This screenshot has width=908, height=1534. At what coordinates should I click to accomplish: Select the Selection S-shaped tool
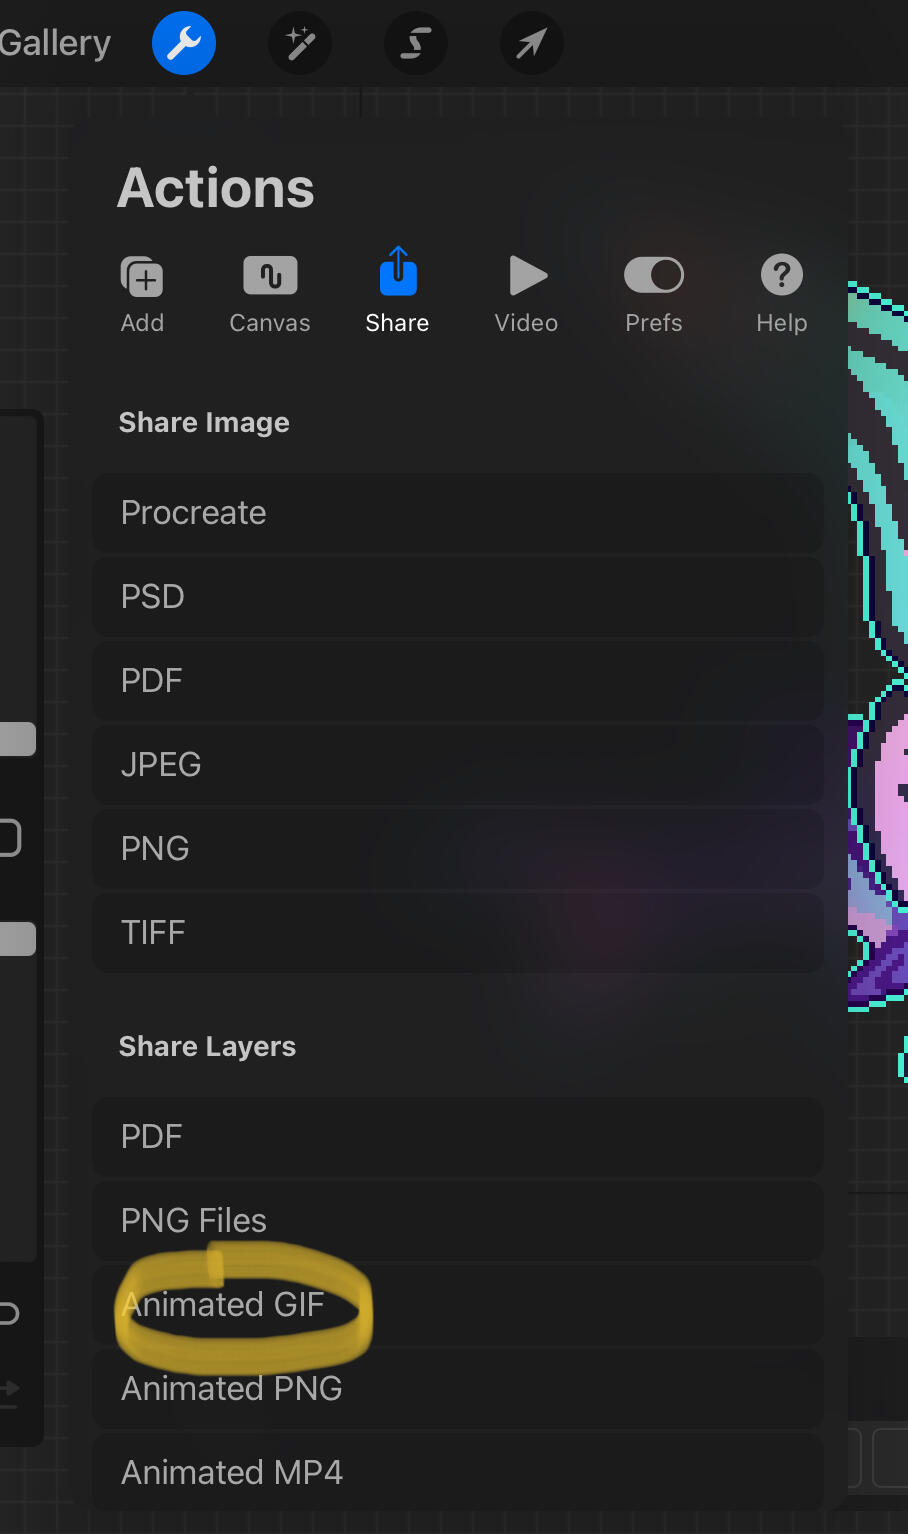click(x=416, y=43)
